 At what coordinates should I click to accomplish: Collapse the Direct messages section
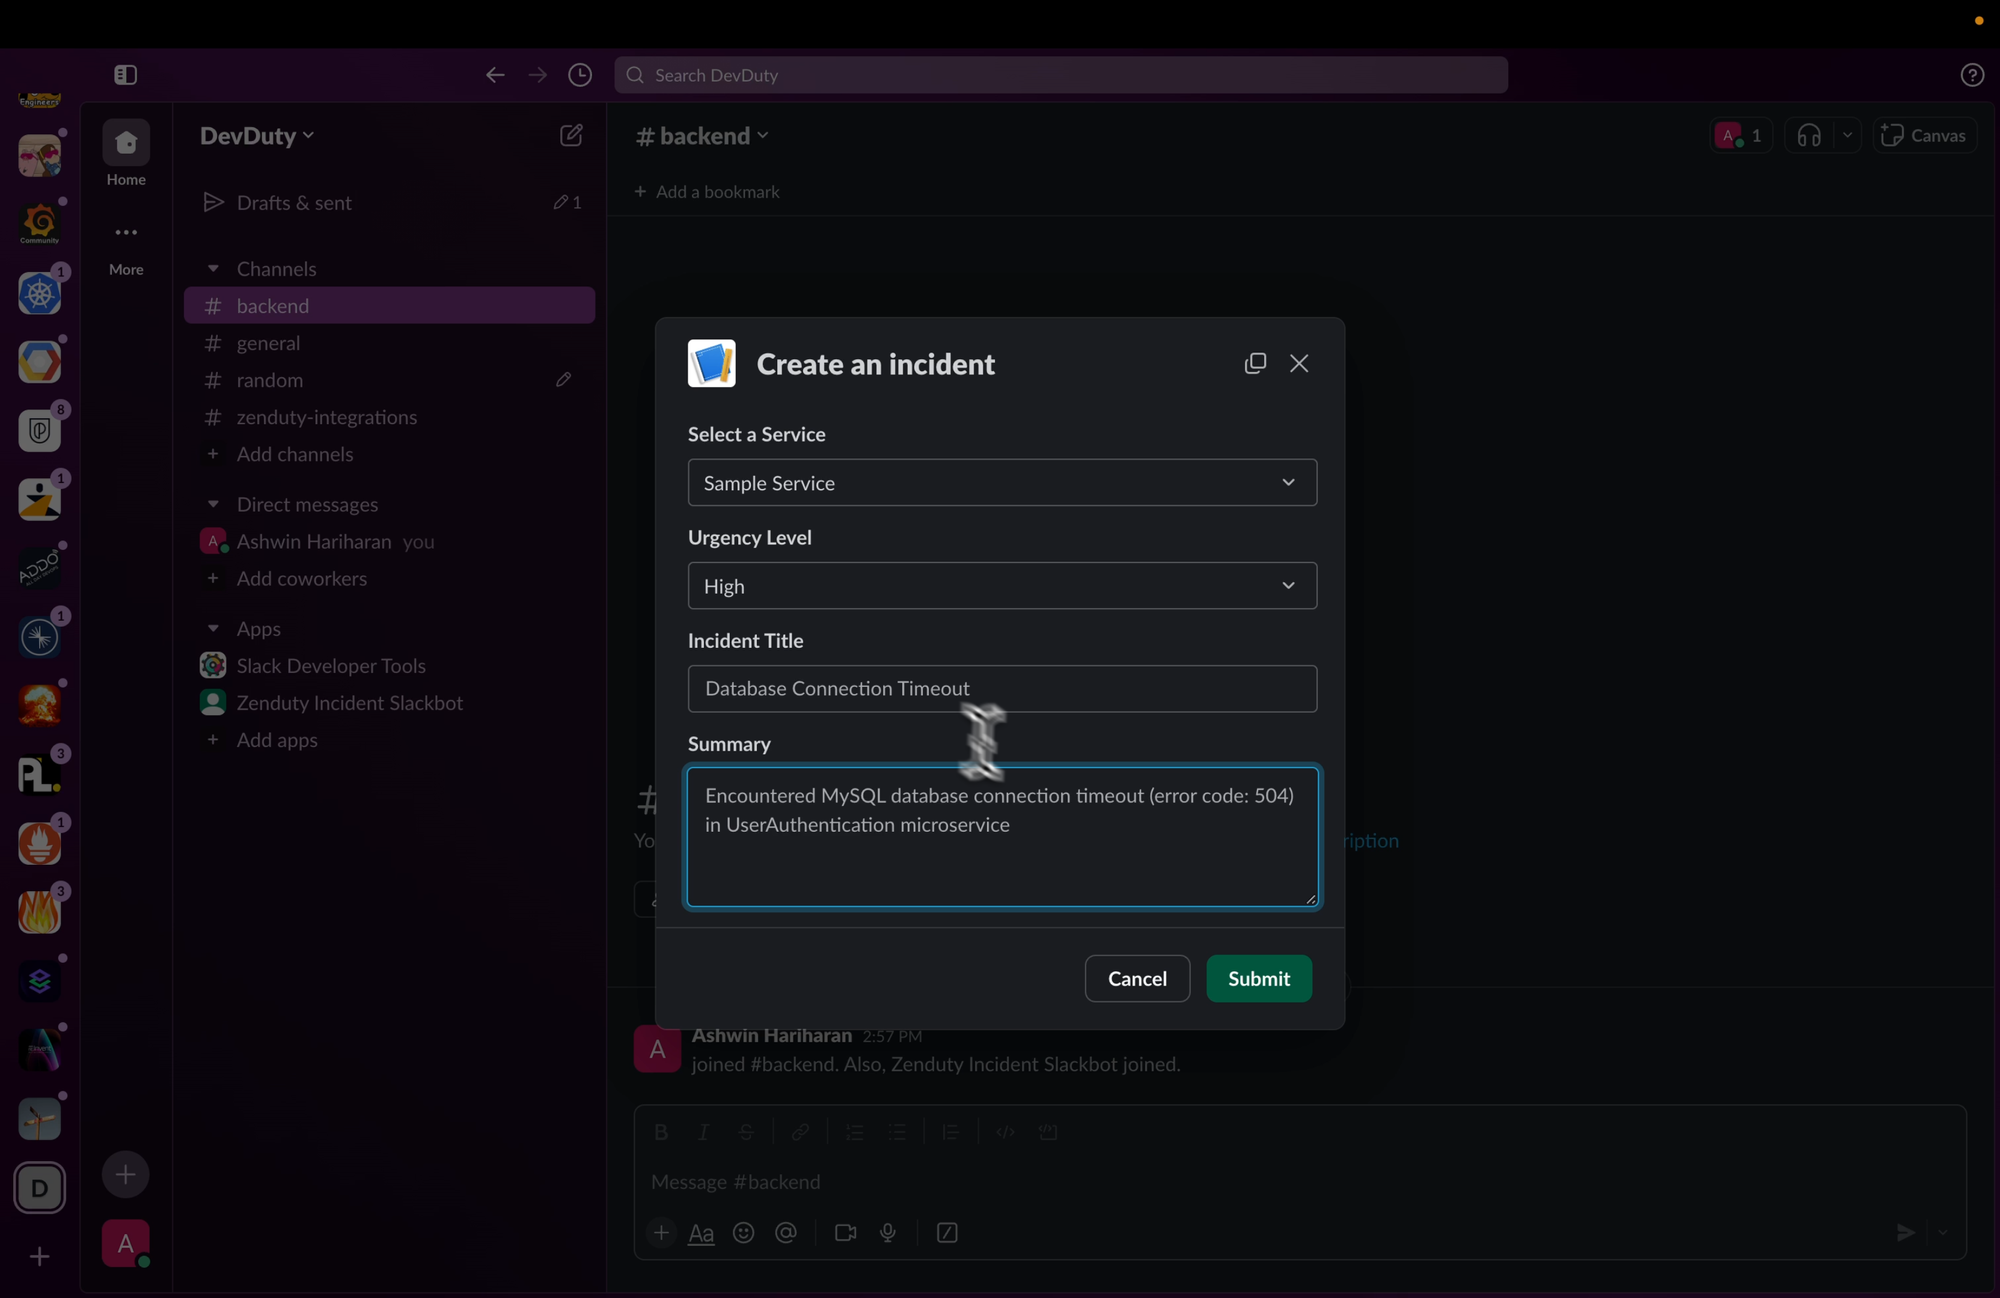(213, 504)
